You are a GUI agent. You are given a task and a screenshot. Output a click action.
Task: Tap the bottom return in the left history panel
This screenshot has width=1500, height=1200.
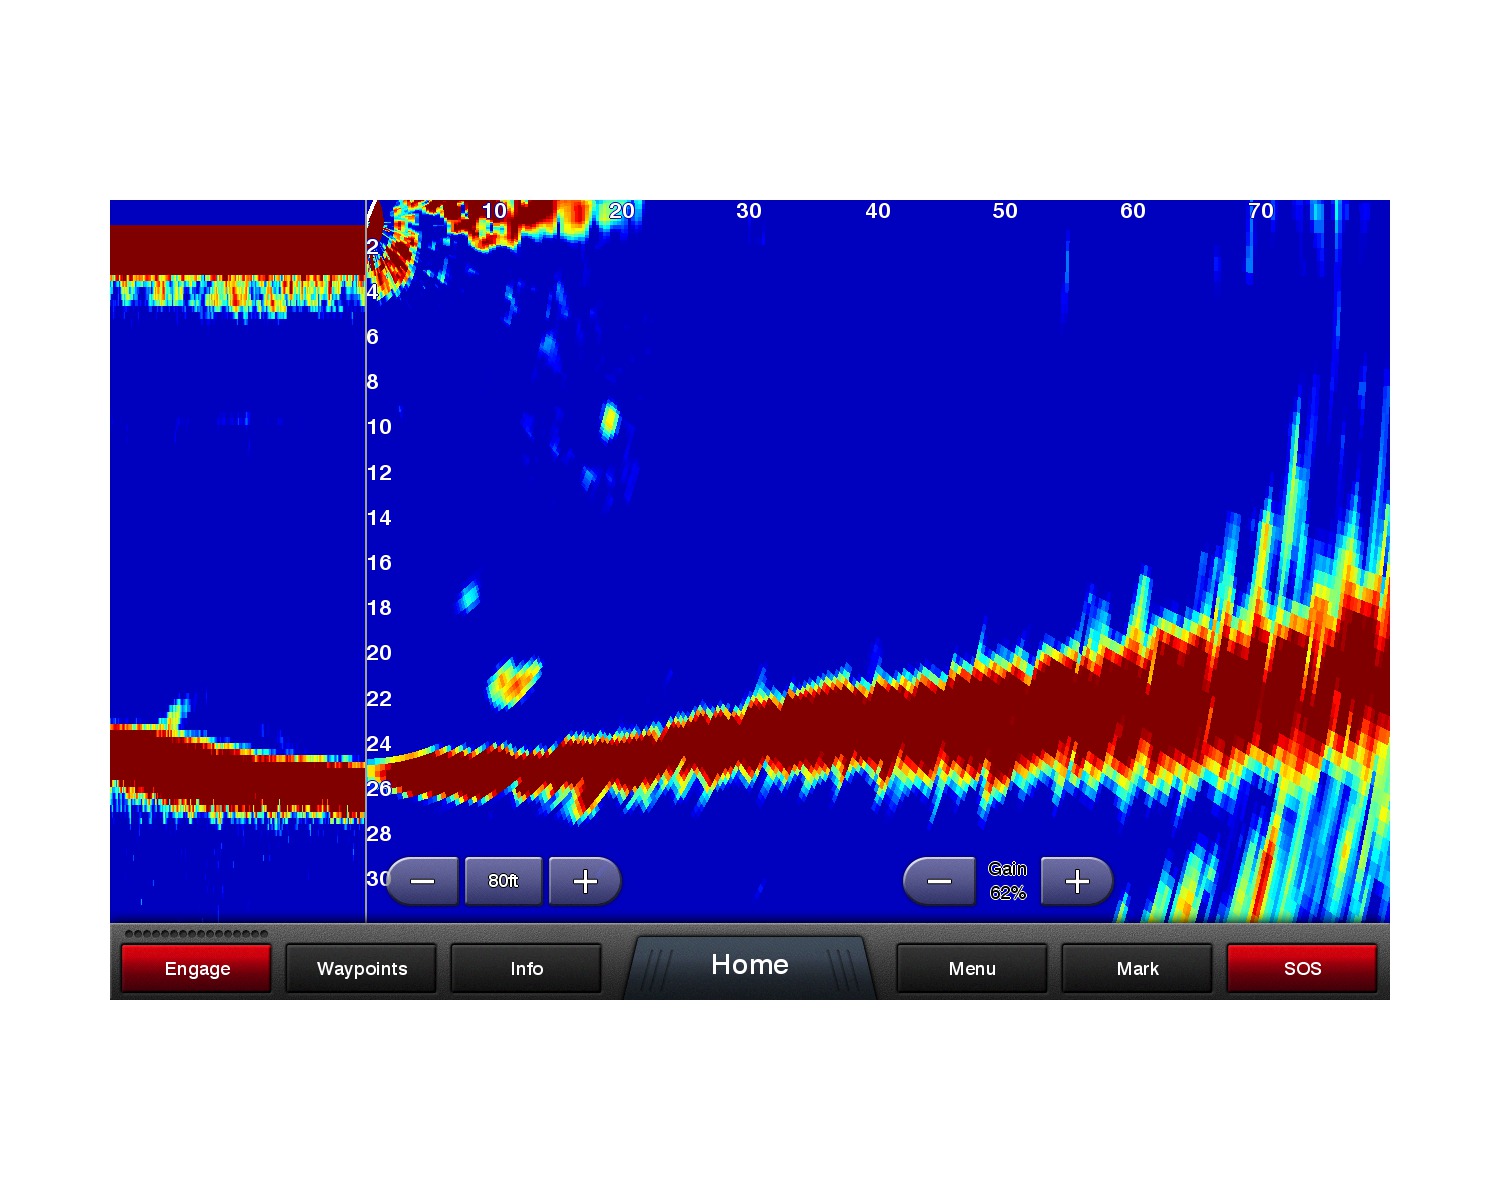[x=237, y=768]
